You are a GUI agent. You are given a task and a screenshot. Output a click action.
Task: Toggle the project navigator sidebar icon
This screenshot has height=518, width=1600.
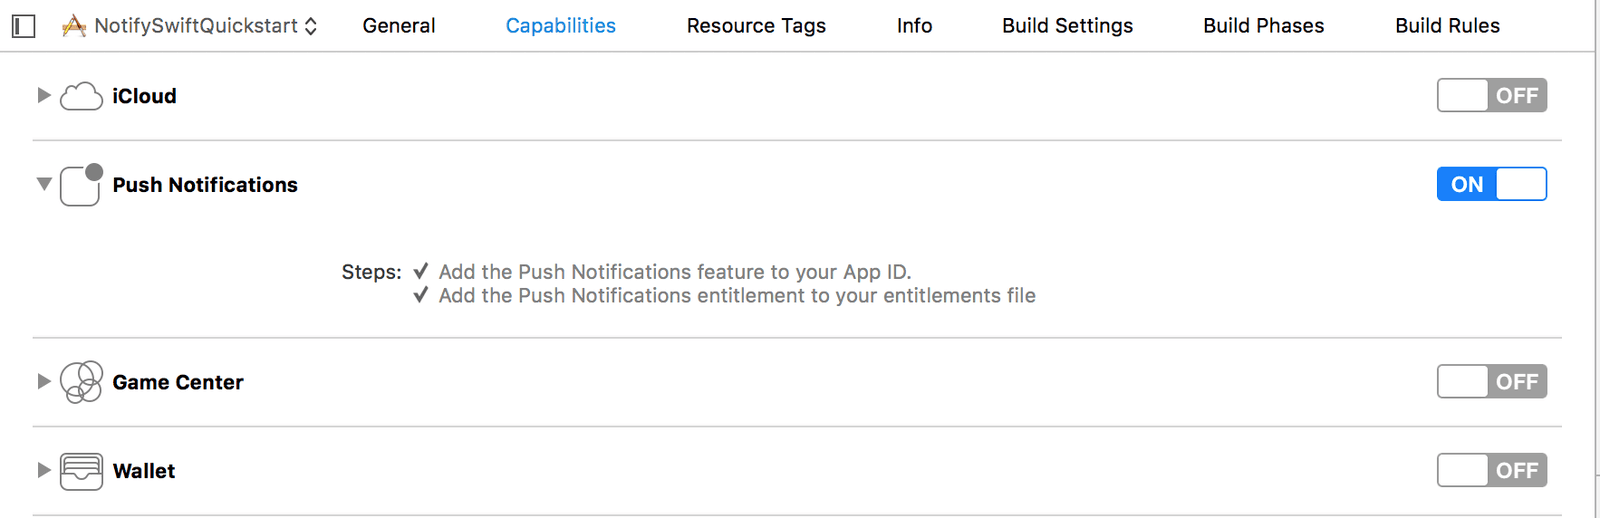(24, 26)
